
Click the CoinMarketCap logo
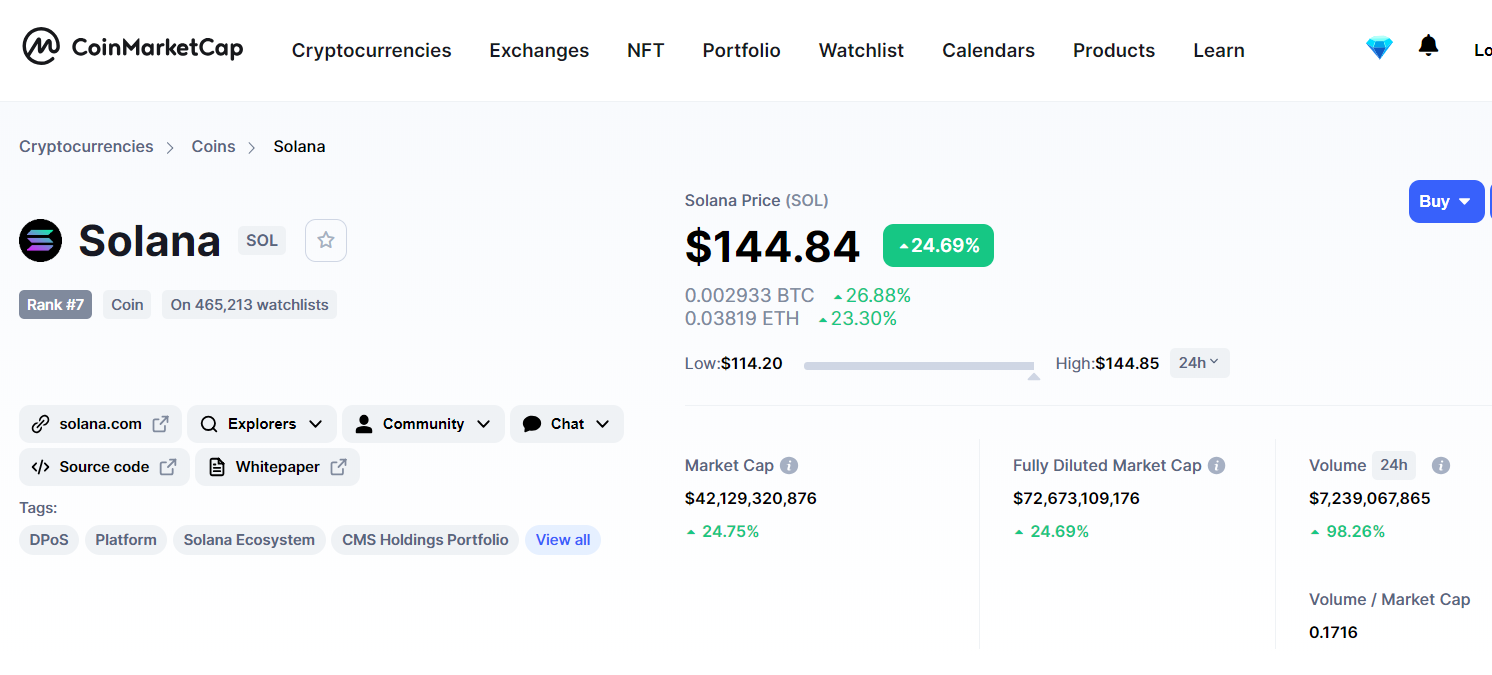point(133,46)
